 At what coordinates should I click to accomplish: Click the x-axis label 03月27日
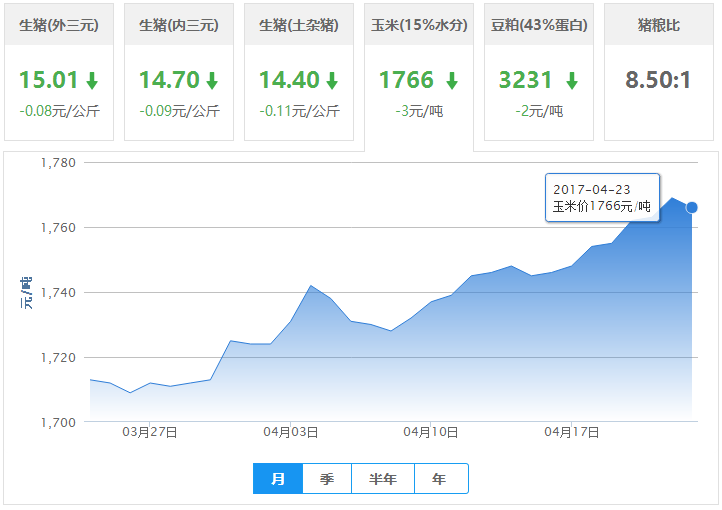150,432
